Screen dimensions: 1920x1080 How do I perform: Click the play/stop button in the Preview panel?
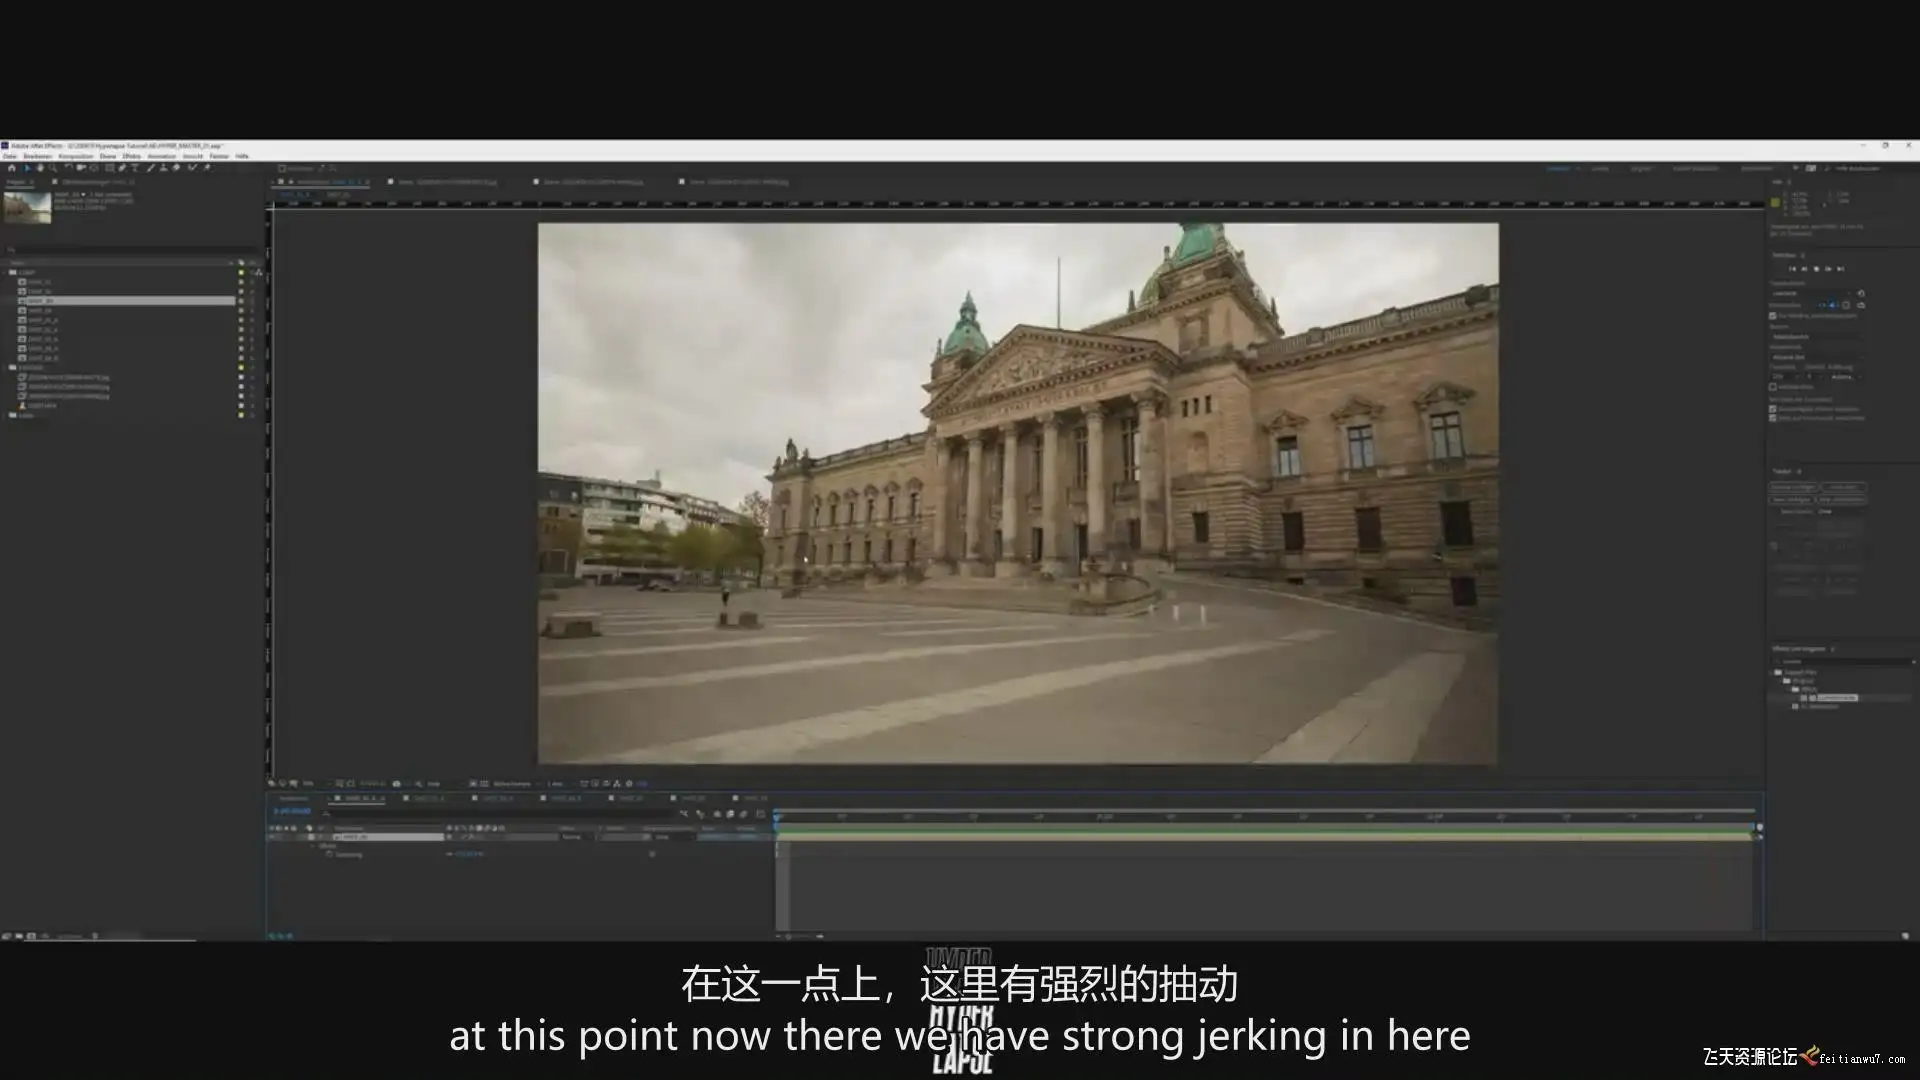(x=1816, y=268)
